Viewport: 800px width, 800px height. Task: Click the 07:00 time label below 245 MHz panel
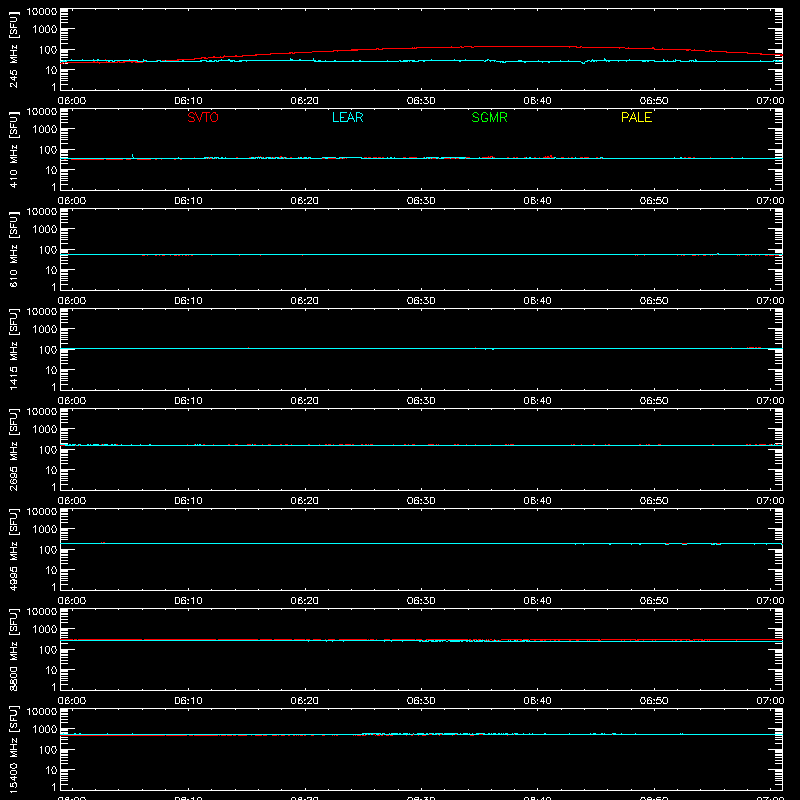click(x=770, y=101)
